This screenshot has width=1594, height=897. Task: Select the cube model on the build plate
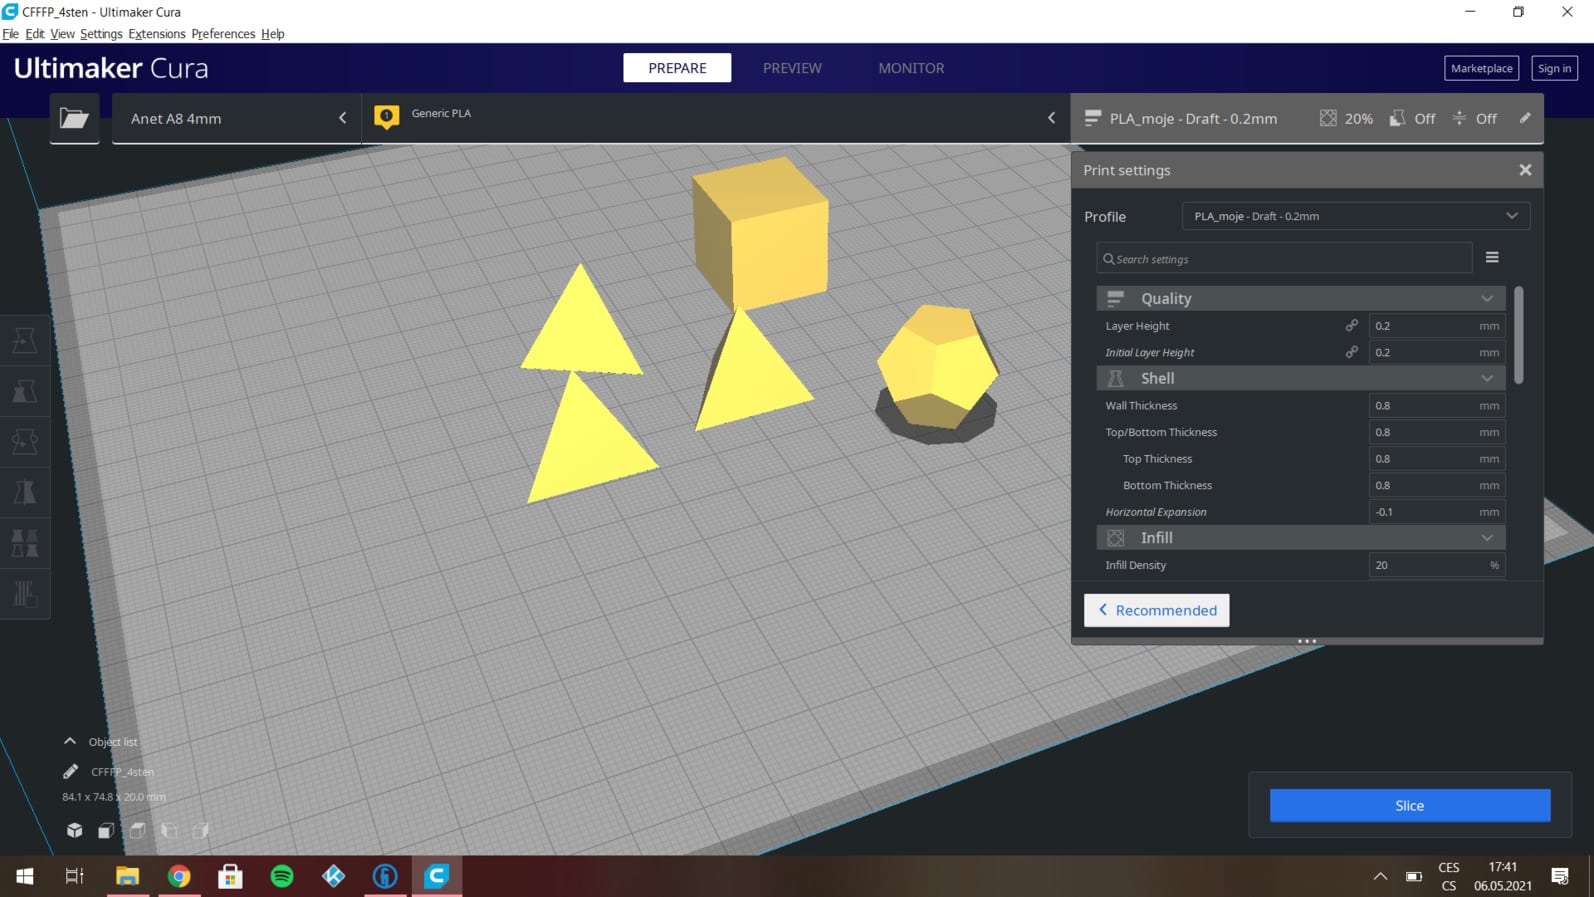pyautogui.click(x=761, y=232)
